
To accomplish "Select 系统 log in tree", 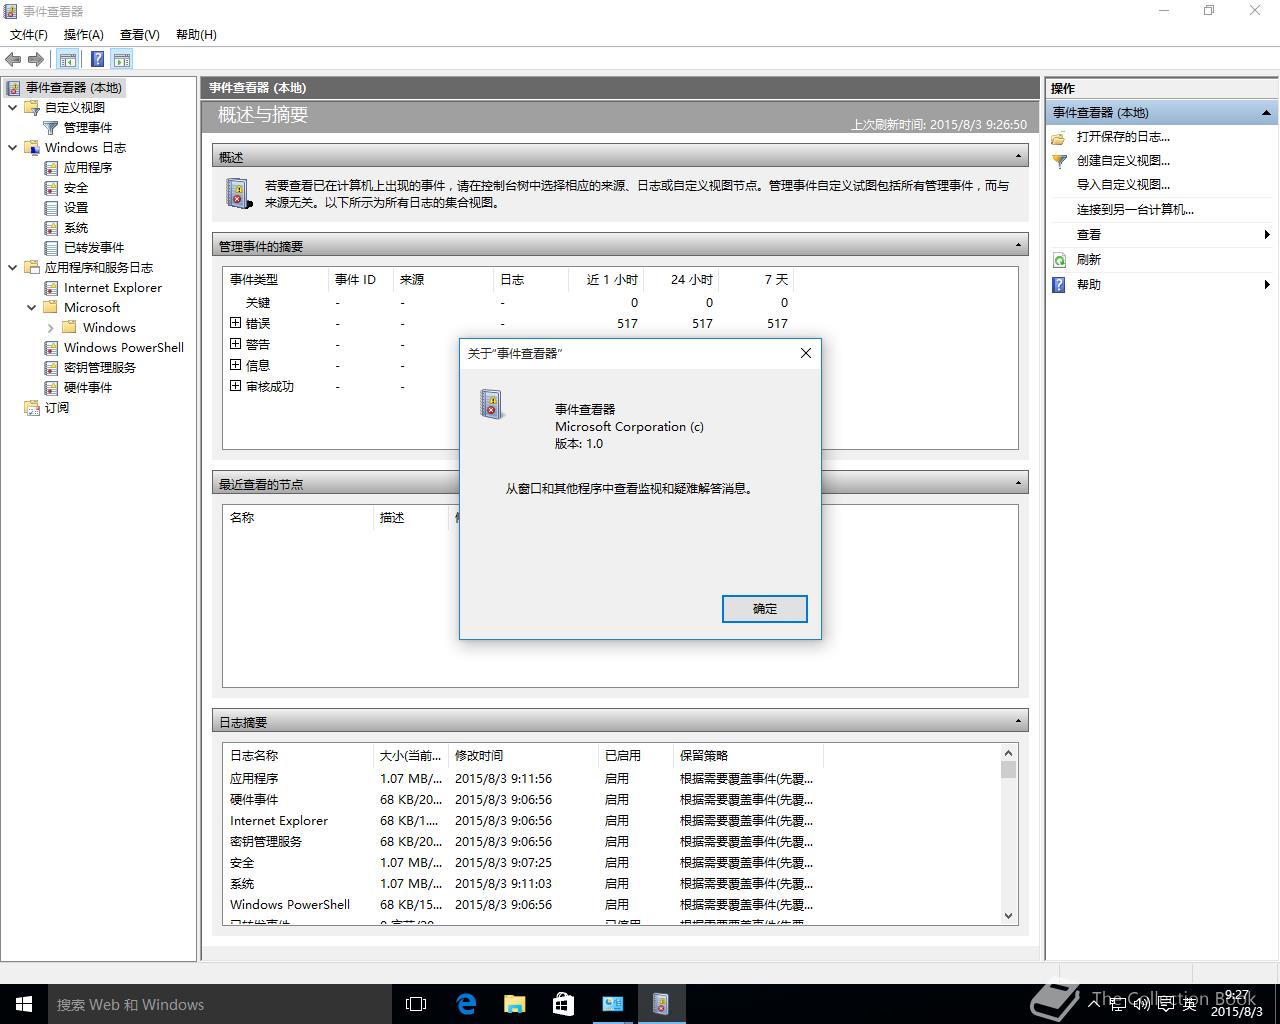I will click(76, 227).
